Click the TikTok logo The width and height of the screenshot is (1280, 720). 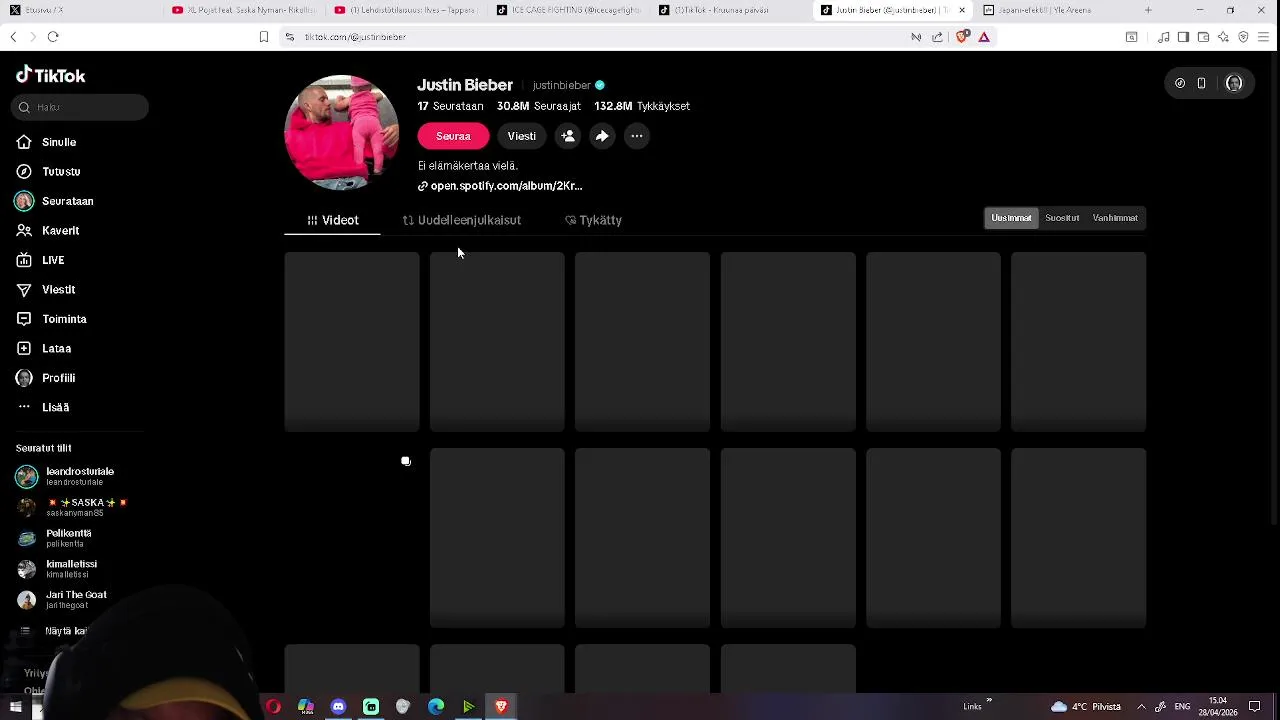(51, 75)
